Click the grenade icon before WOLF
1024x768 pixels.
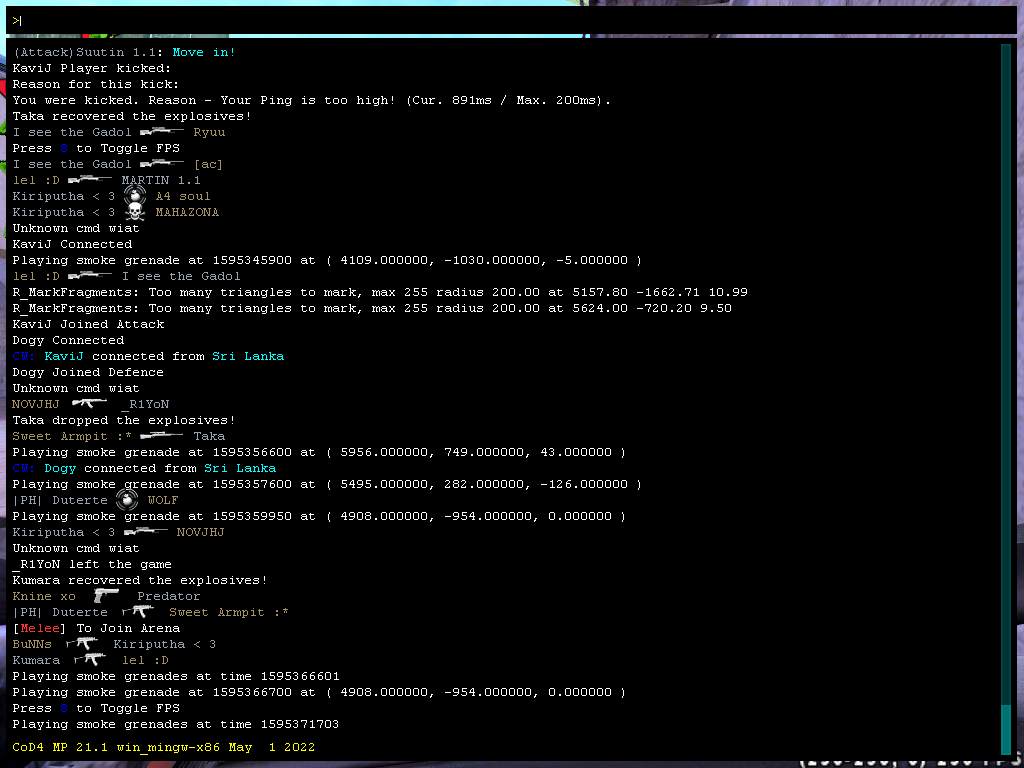(127, 500)
